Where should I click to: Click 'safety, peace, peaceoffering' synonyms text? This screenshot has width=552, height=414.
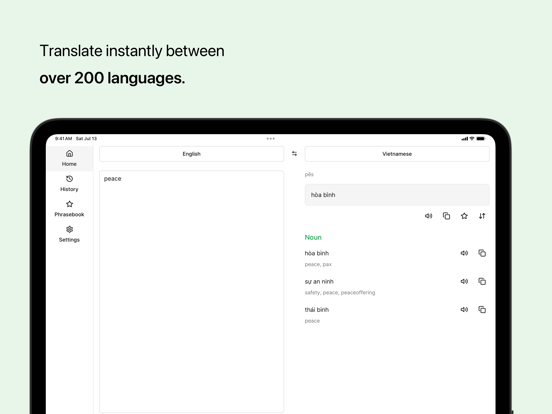coord(340,293)
